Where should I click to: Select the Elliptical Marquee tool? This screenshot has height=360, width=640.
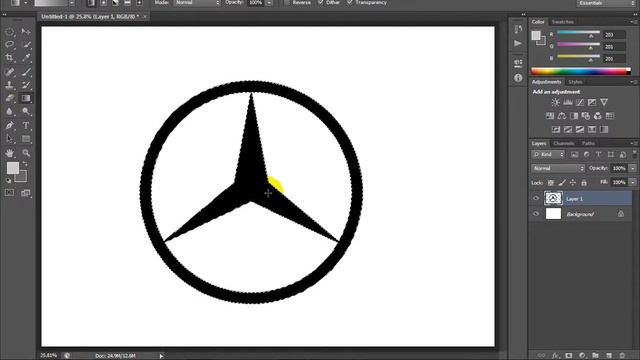pos(9,31)
